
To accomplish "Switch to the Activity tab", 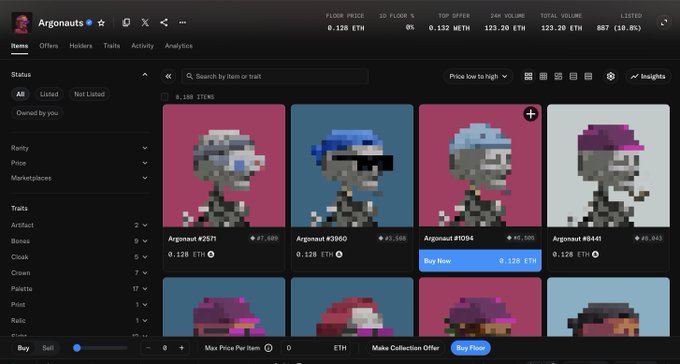I will [142, 46].
